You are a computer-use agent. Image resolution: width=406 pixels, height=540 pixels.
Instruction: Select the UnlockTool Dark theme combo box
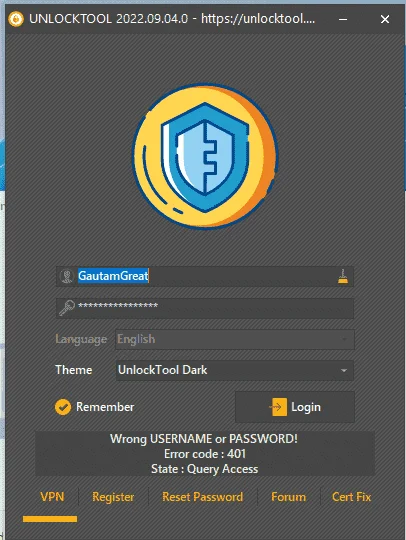[x=235, y=370]
